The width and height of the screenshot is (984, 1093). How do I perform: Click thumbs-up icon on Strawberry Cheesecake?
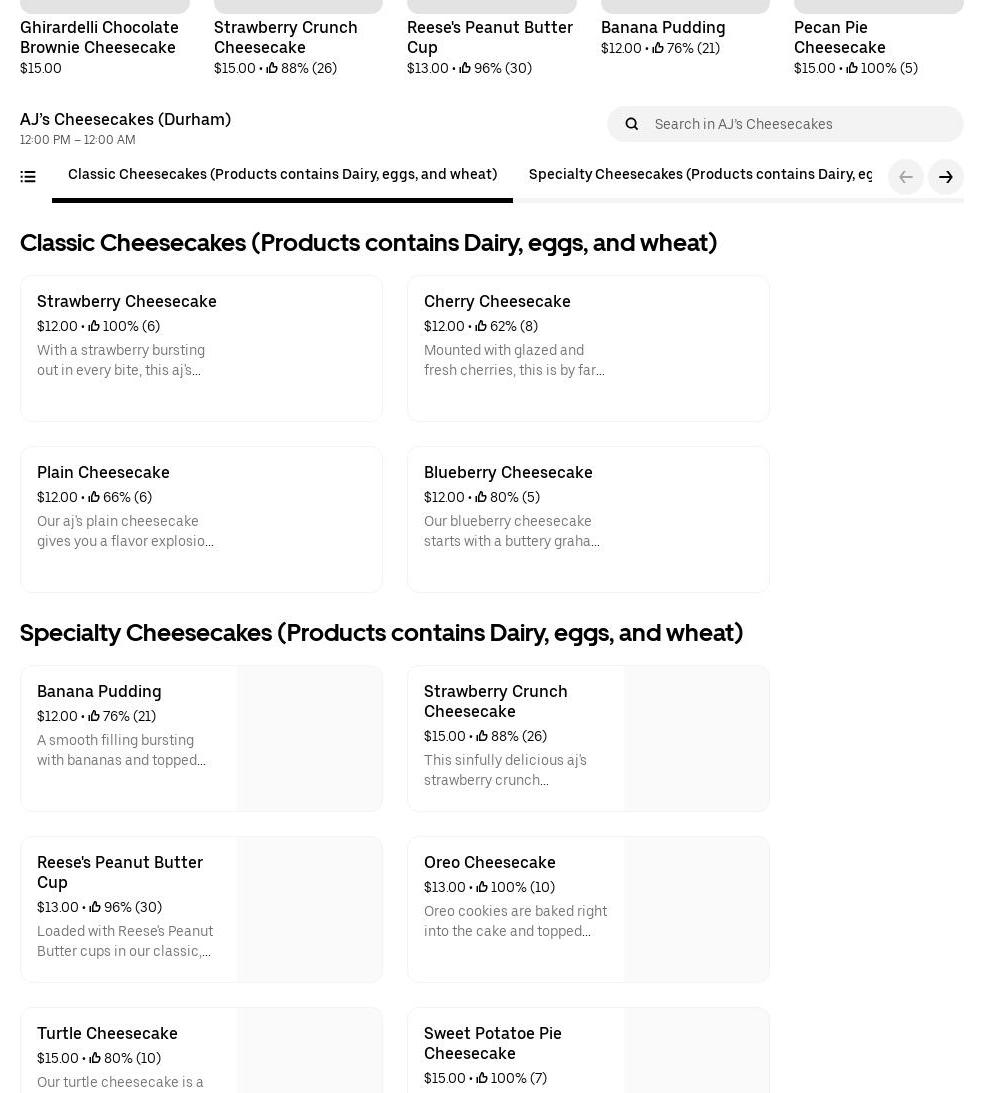click(94, 326)
